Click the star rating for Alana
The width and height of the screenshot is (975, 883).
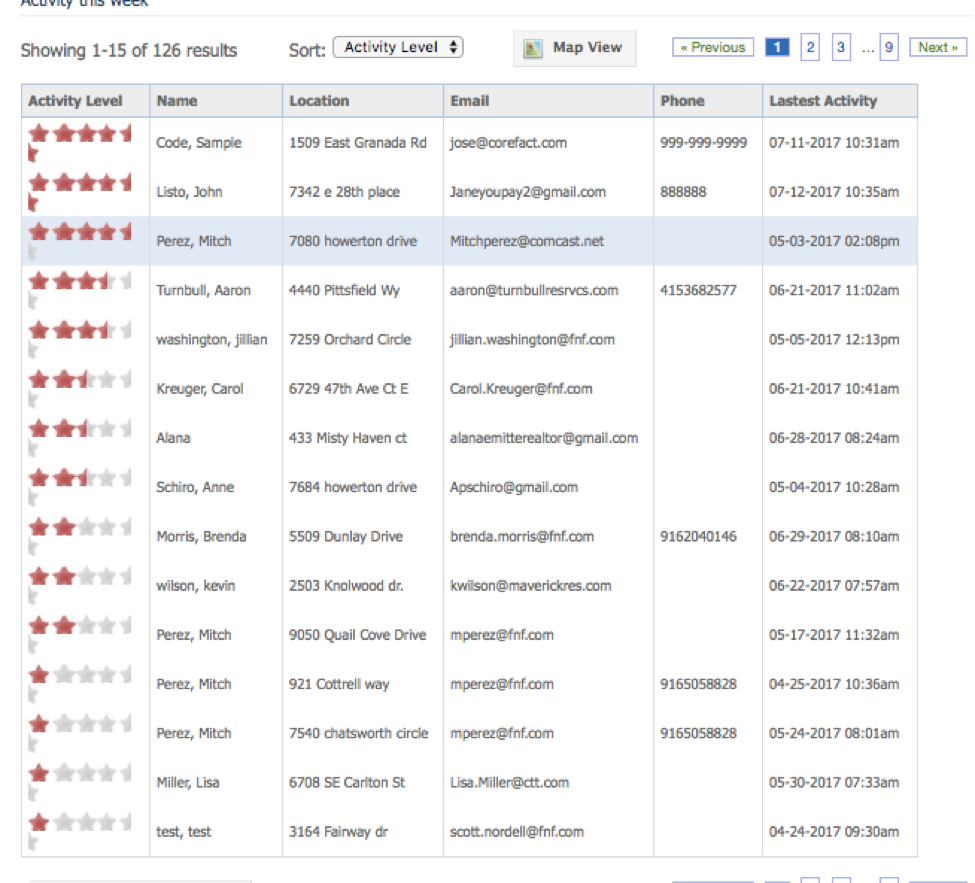click(x=80, y=437)
